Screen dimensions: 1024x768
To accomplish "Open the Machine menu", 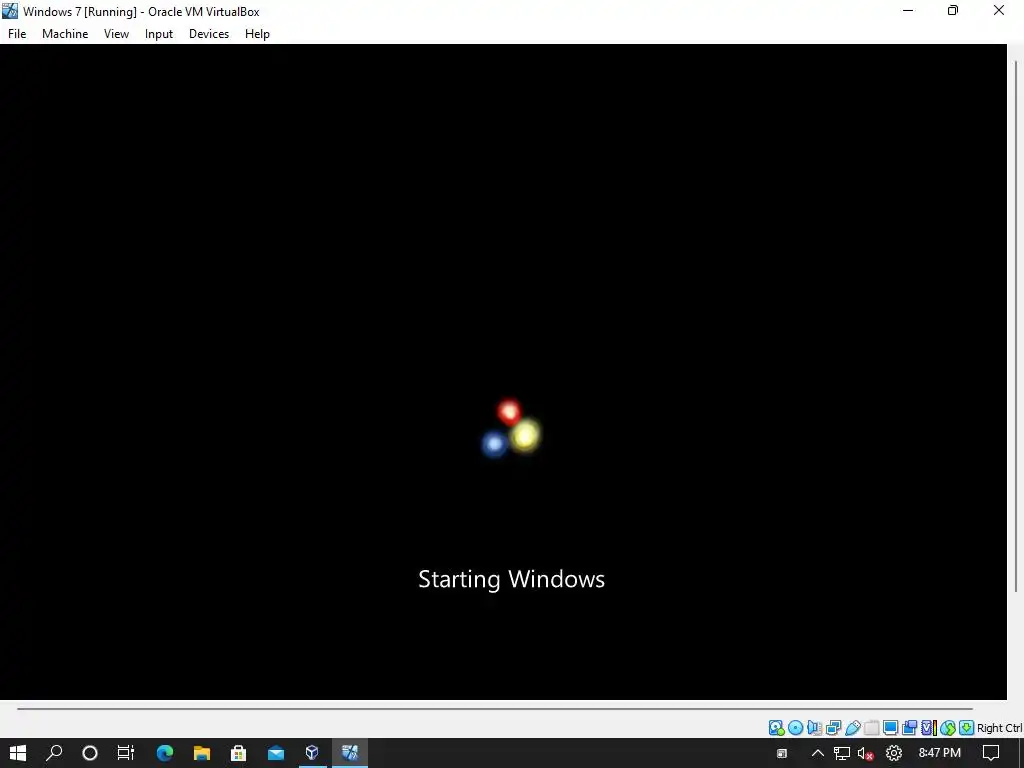I will coord(65,34).
